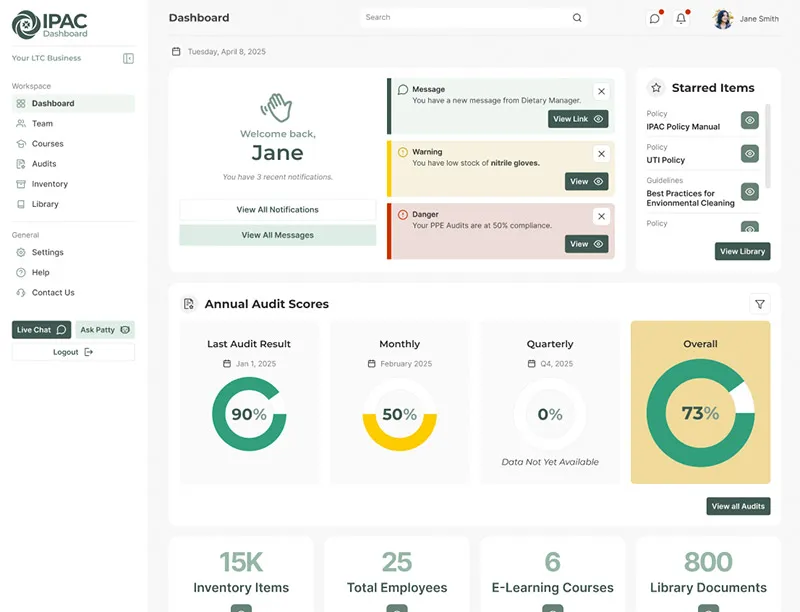This screenshot has width=800, height=612.
Task: Navigate to Inventory
Action: [73, 184]
